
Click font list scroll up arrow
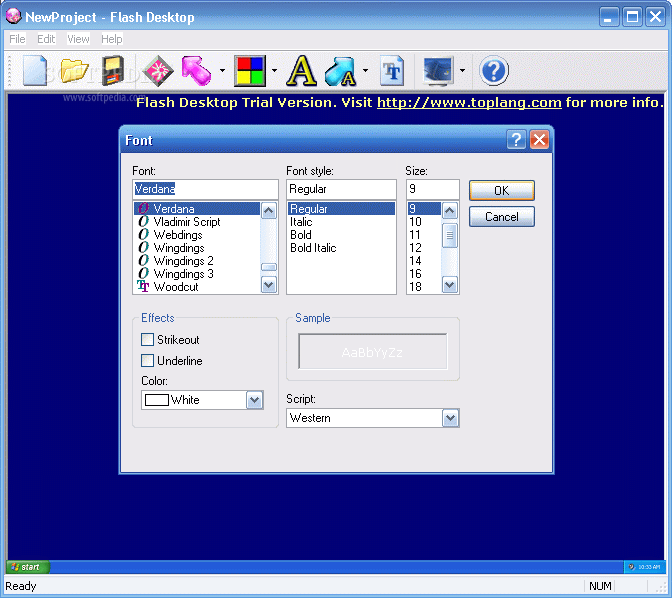coord(269,210)
